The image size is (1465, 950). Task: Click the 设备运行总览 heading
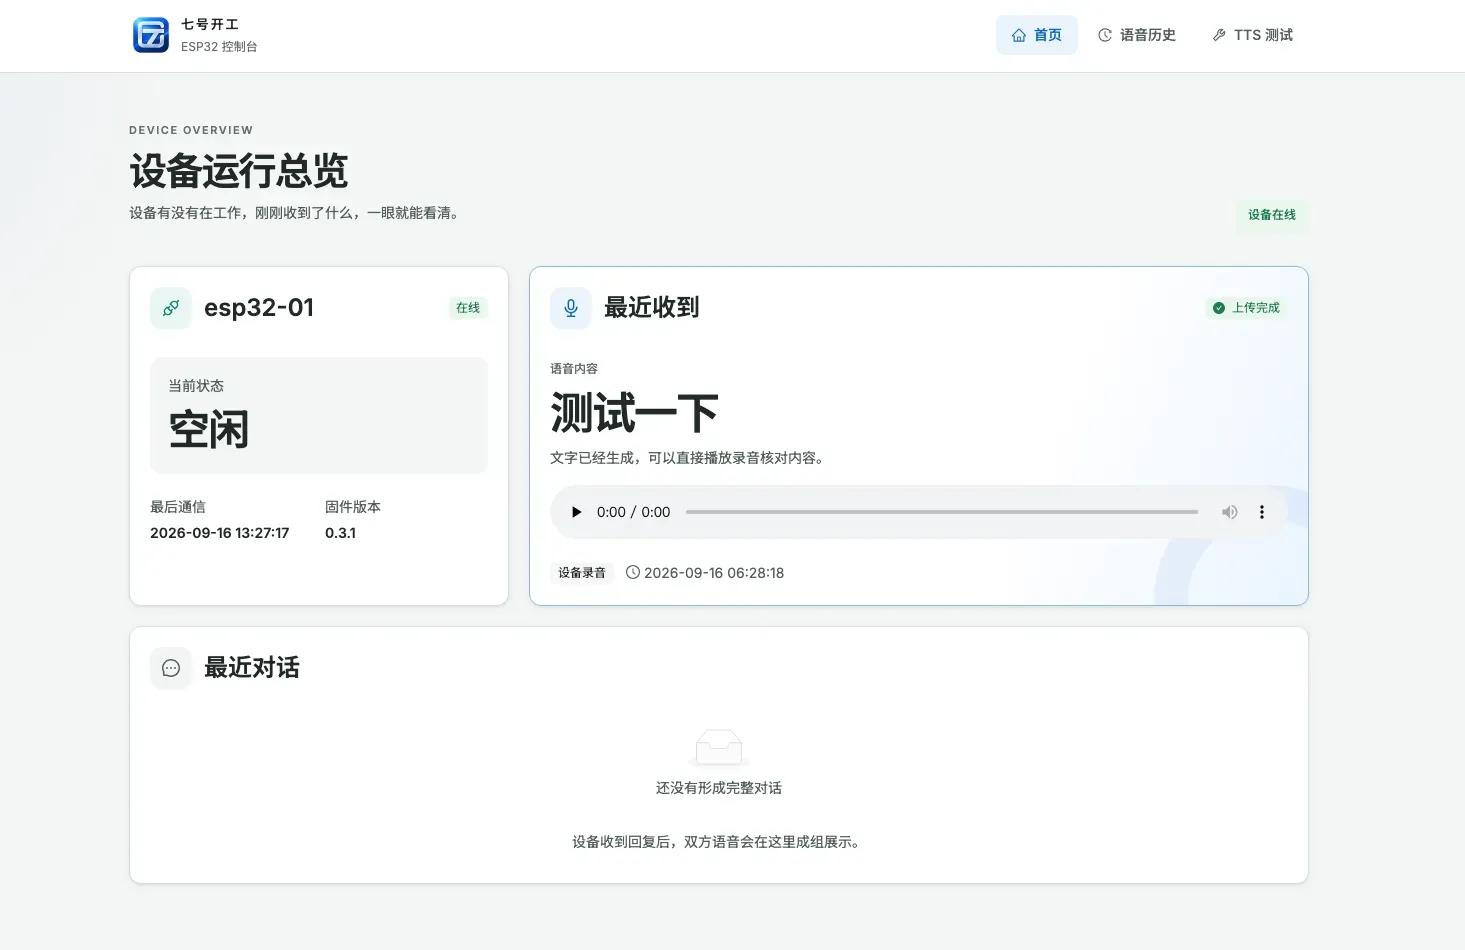[x=239, y=171]
